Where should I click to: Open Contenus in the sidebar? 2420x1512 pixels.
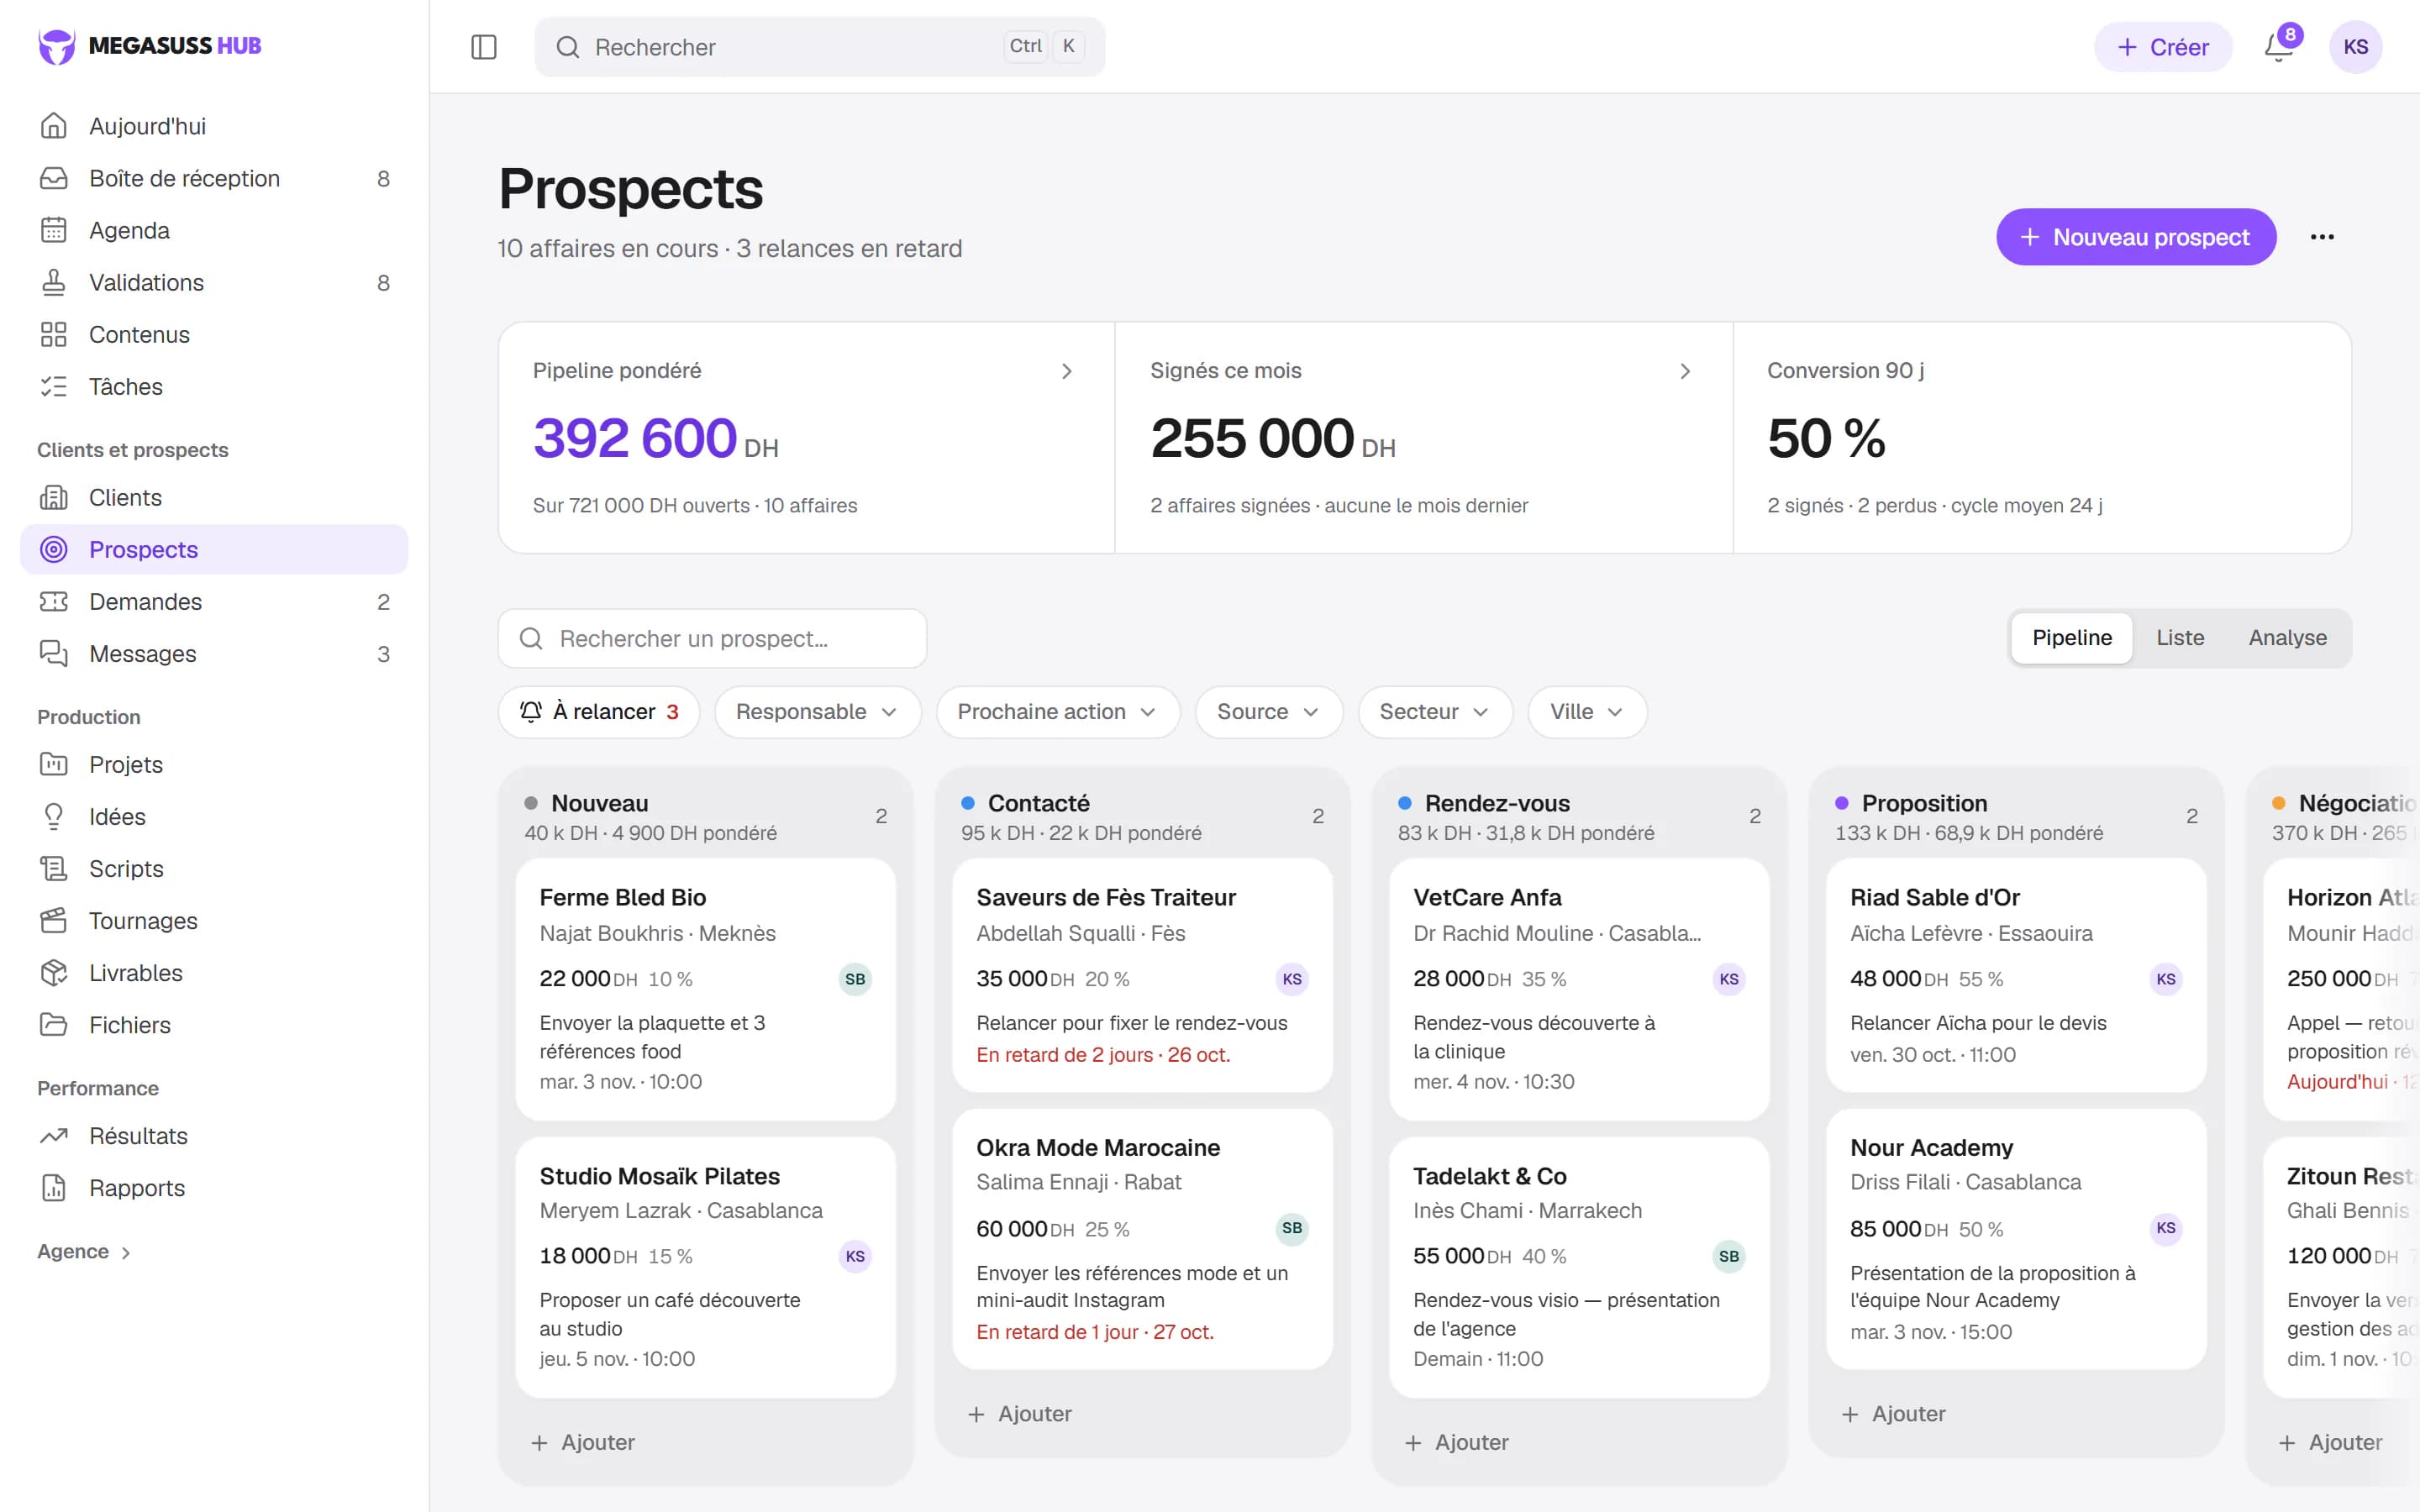tap(214, 334)
